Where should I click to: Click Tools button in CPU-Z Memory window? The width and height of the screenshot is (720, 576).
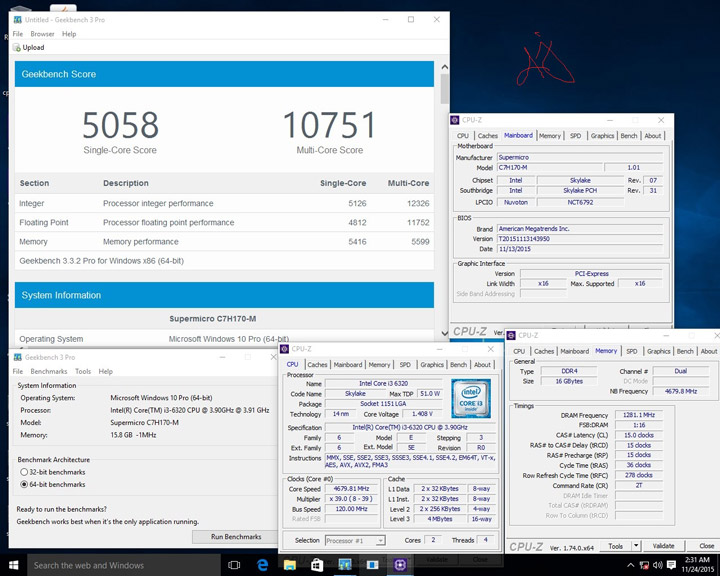pos(615,546)
